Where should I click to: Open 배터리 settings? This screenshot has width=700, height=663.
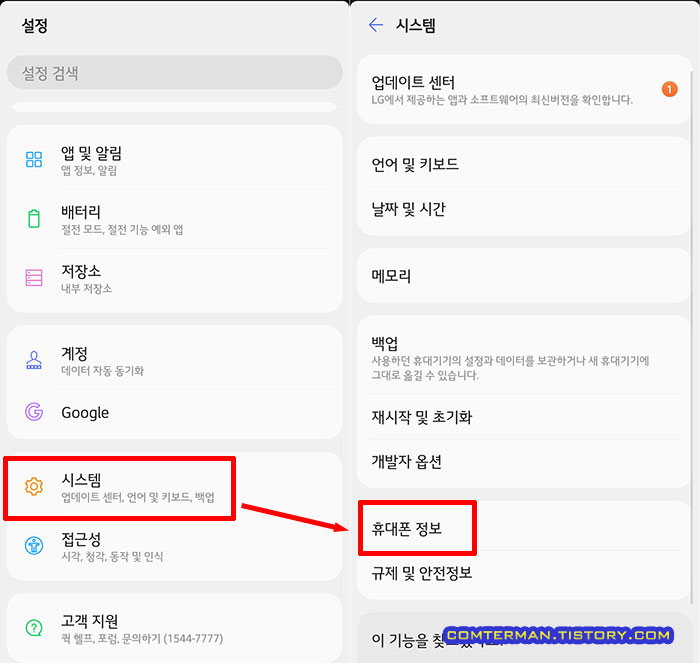(x=175, y=219)
